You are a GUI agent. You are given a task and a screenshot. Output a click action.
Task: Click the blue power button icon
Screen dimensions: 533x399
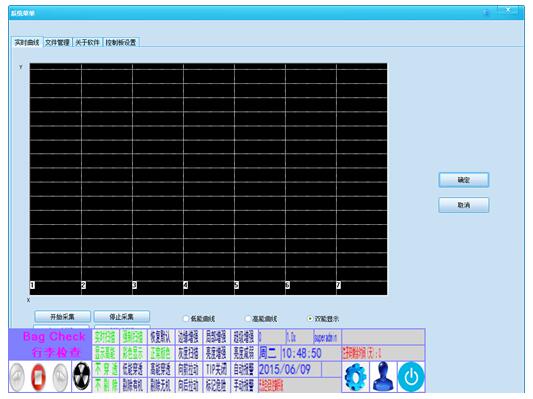[x=411, y=377]
